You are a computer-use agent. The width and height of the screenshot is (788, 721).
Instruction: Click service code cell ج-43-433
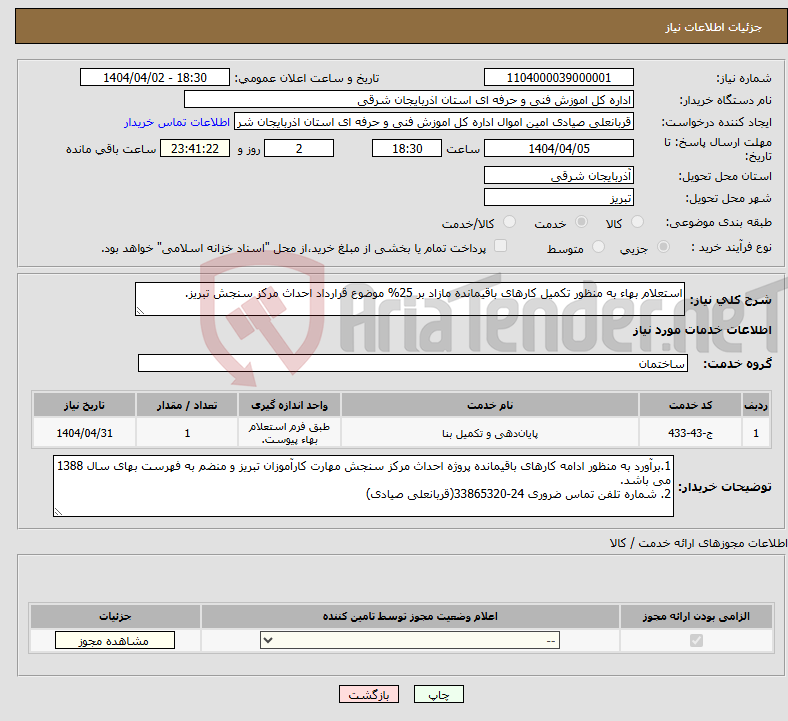point(691,433)
